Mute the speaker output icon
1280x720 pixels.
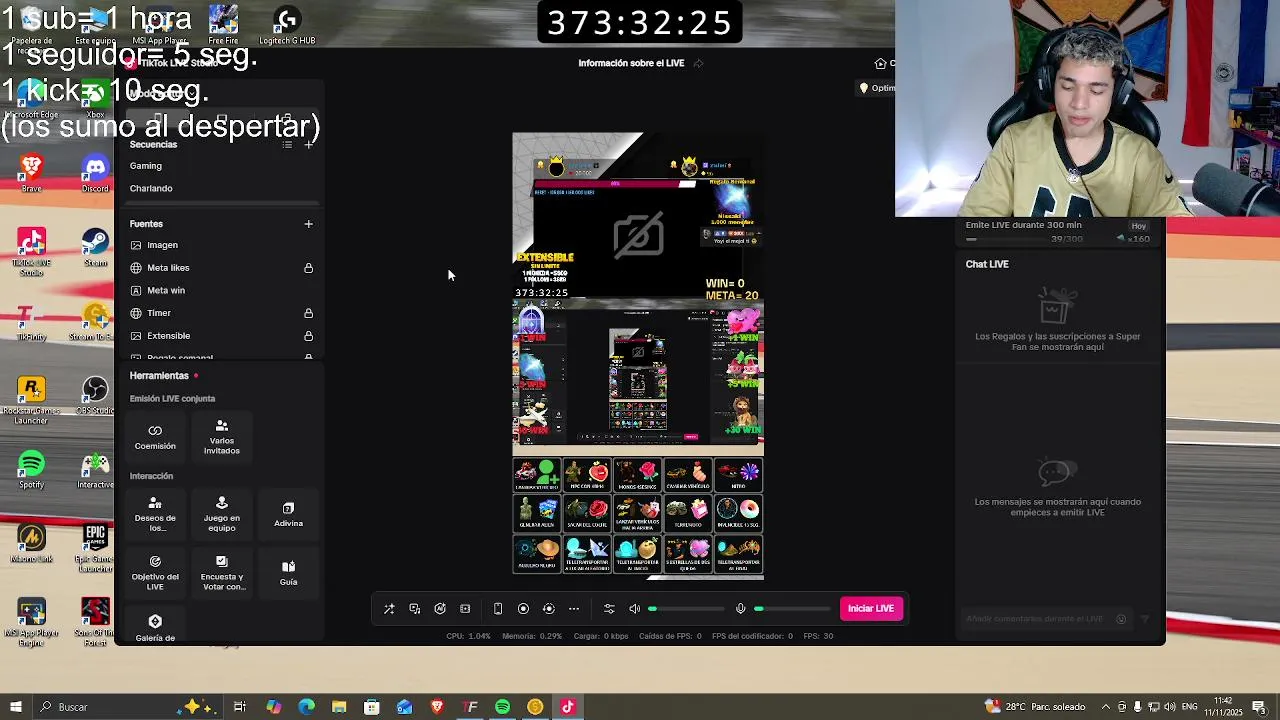click(x=634, y=608)
